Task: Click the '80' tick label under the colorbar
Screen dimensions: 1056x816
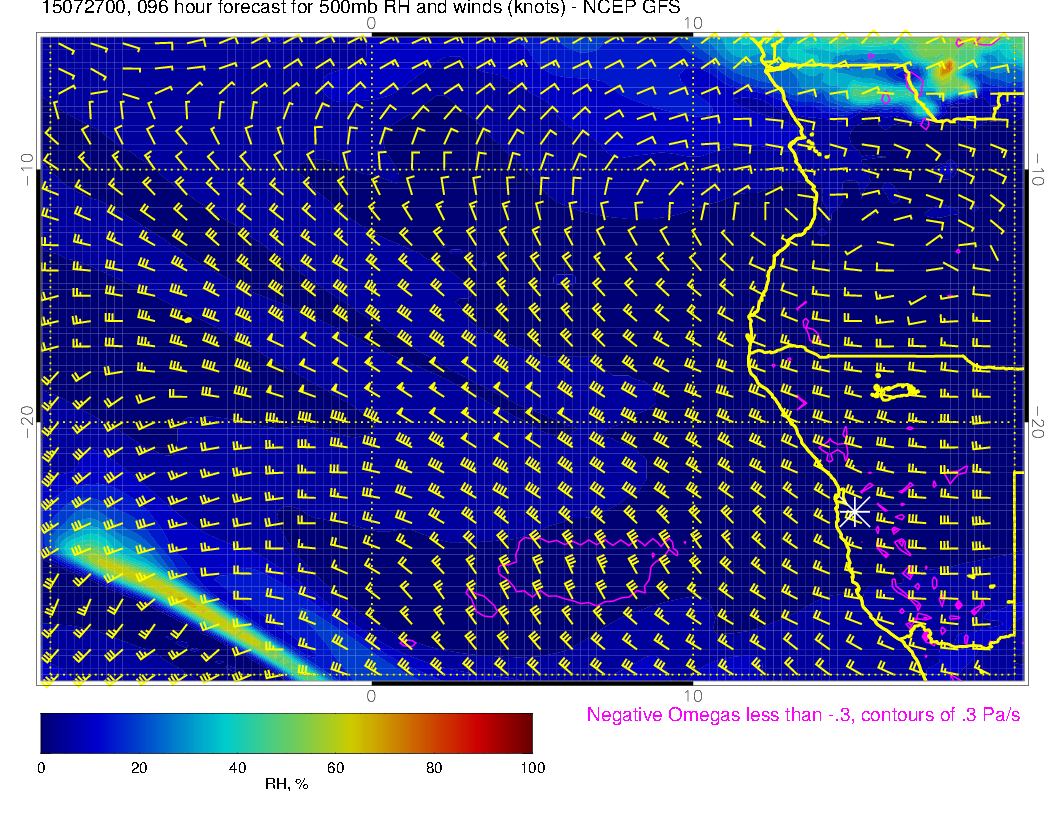Action: coord(434,768)
